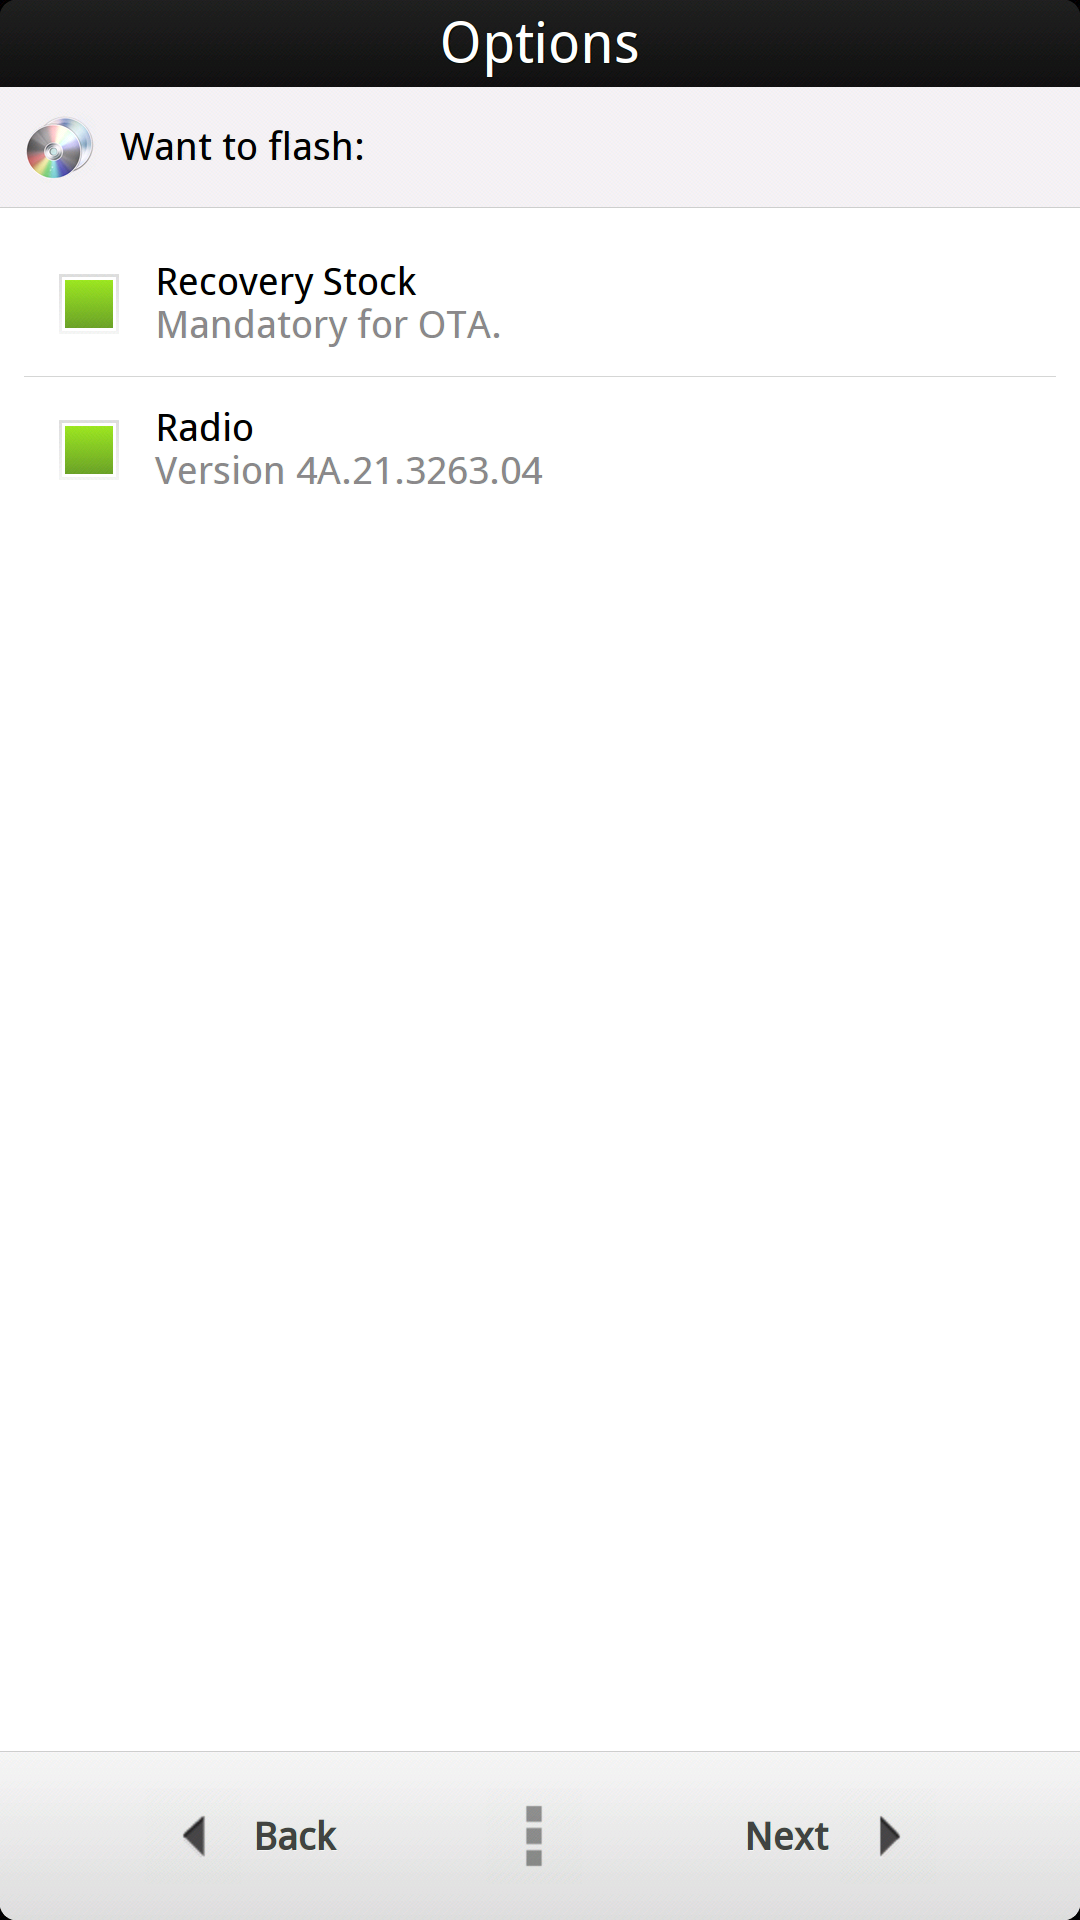
Task: Return with the Back button label
Action: click(x=295, y=1836)
